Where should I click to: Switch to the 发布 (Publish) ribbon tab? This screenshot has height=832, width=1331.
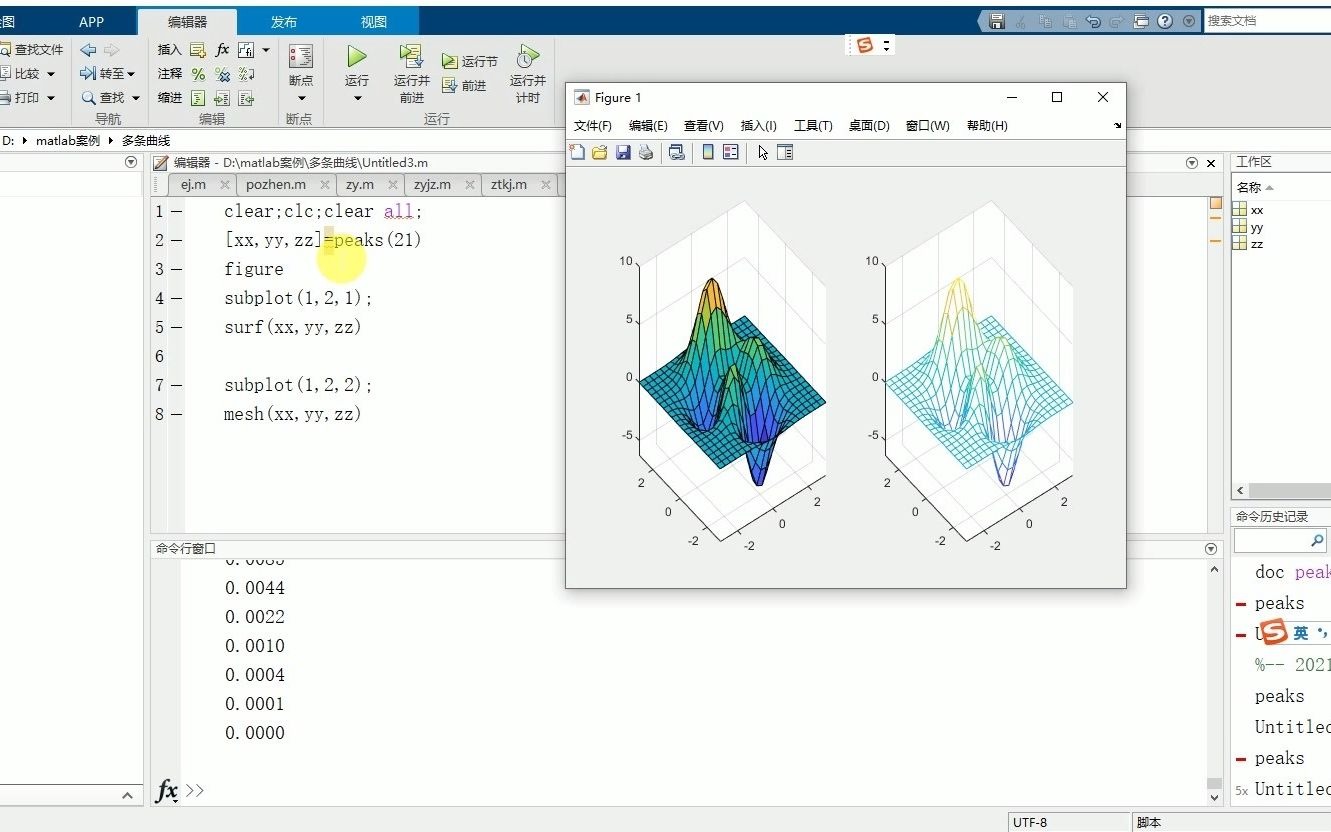pos(284,22)
